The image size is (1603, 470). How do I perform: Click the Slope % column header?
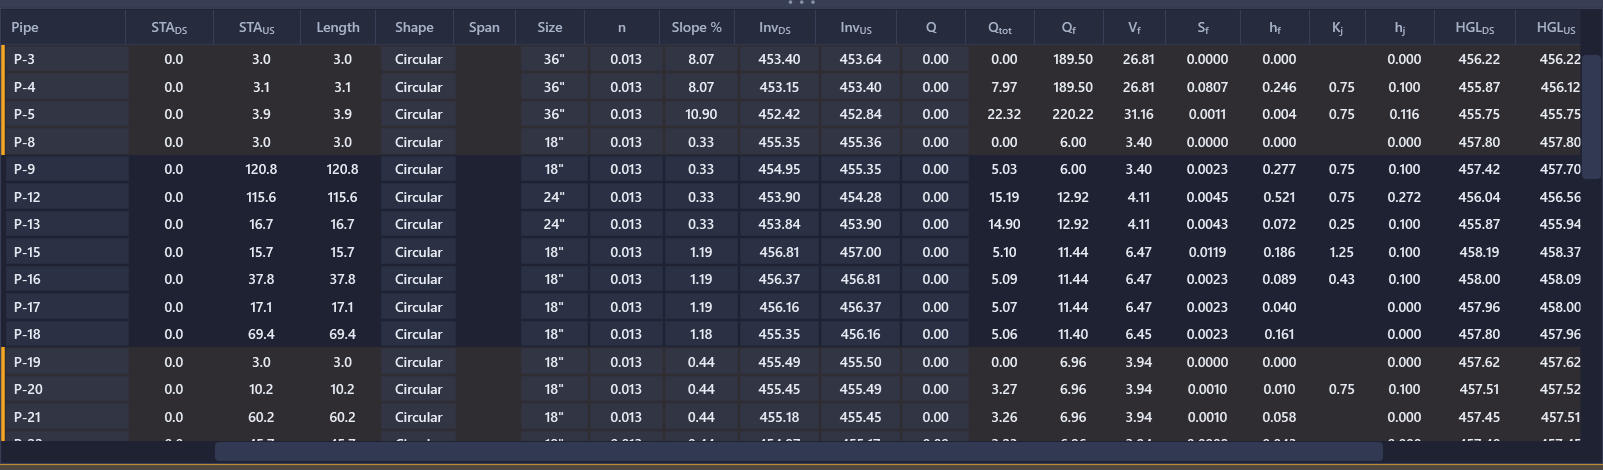696,27
